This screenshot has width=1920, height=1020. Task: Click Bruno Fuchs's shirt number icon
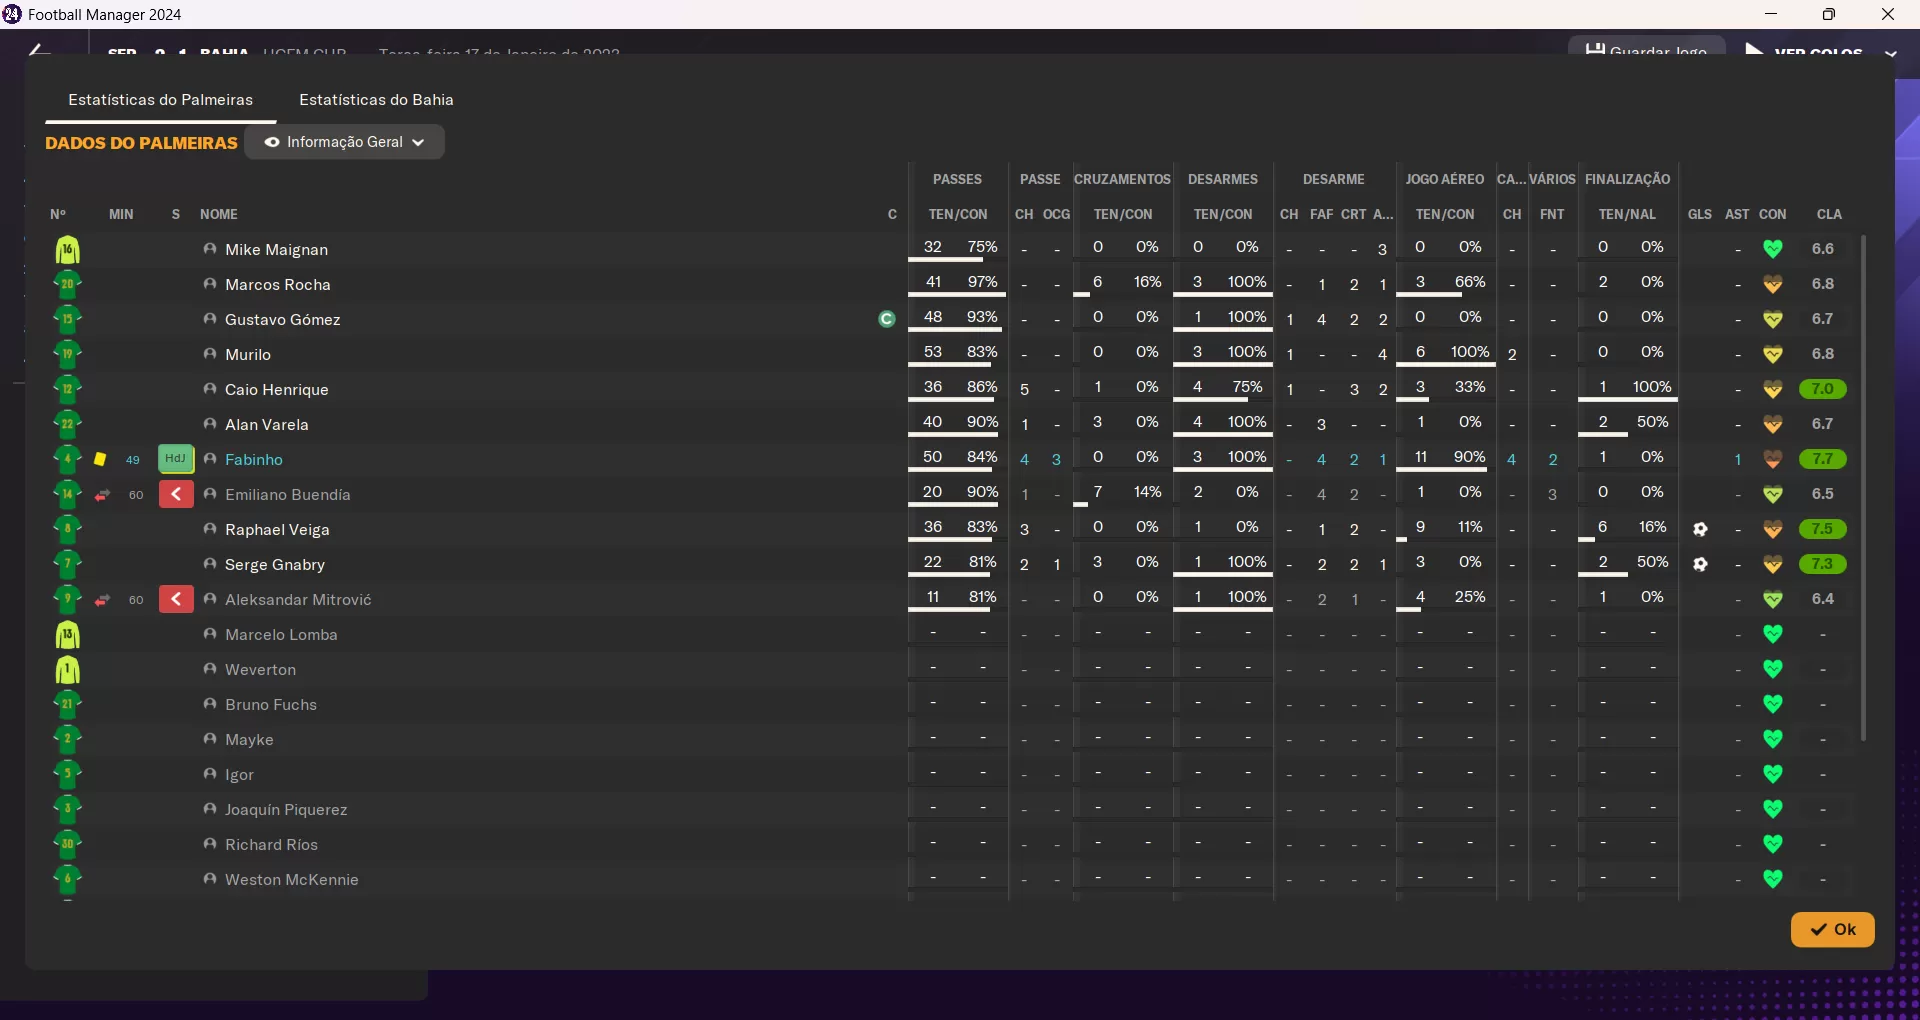67,705
